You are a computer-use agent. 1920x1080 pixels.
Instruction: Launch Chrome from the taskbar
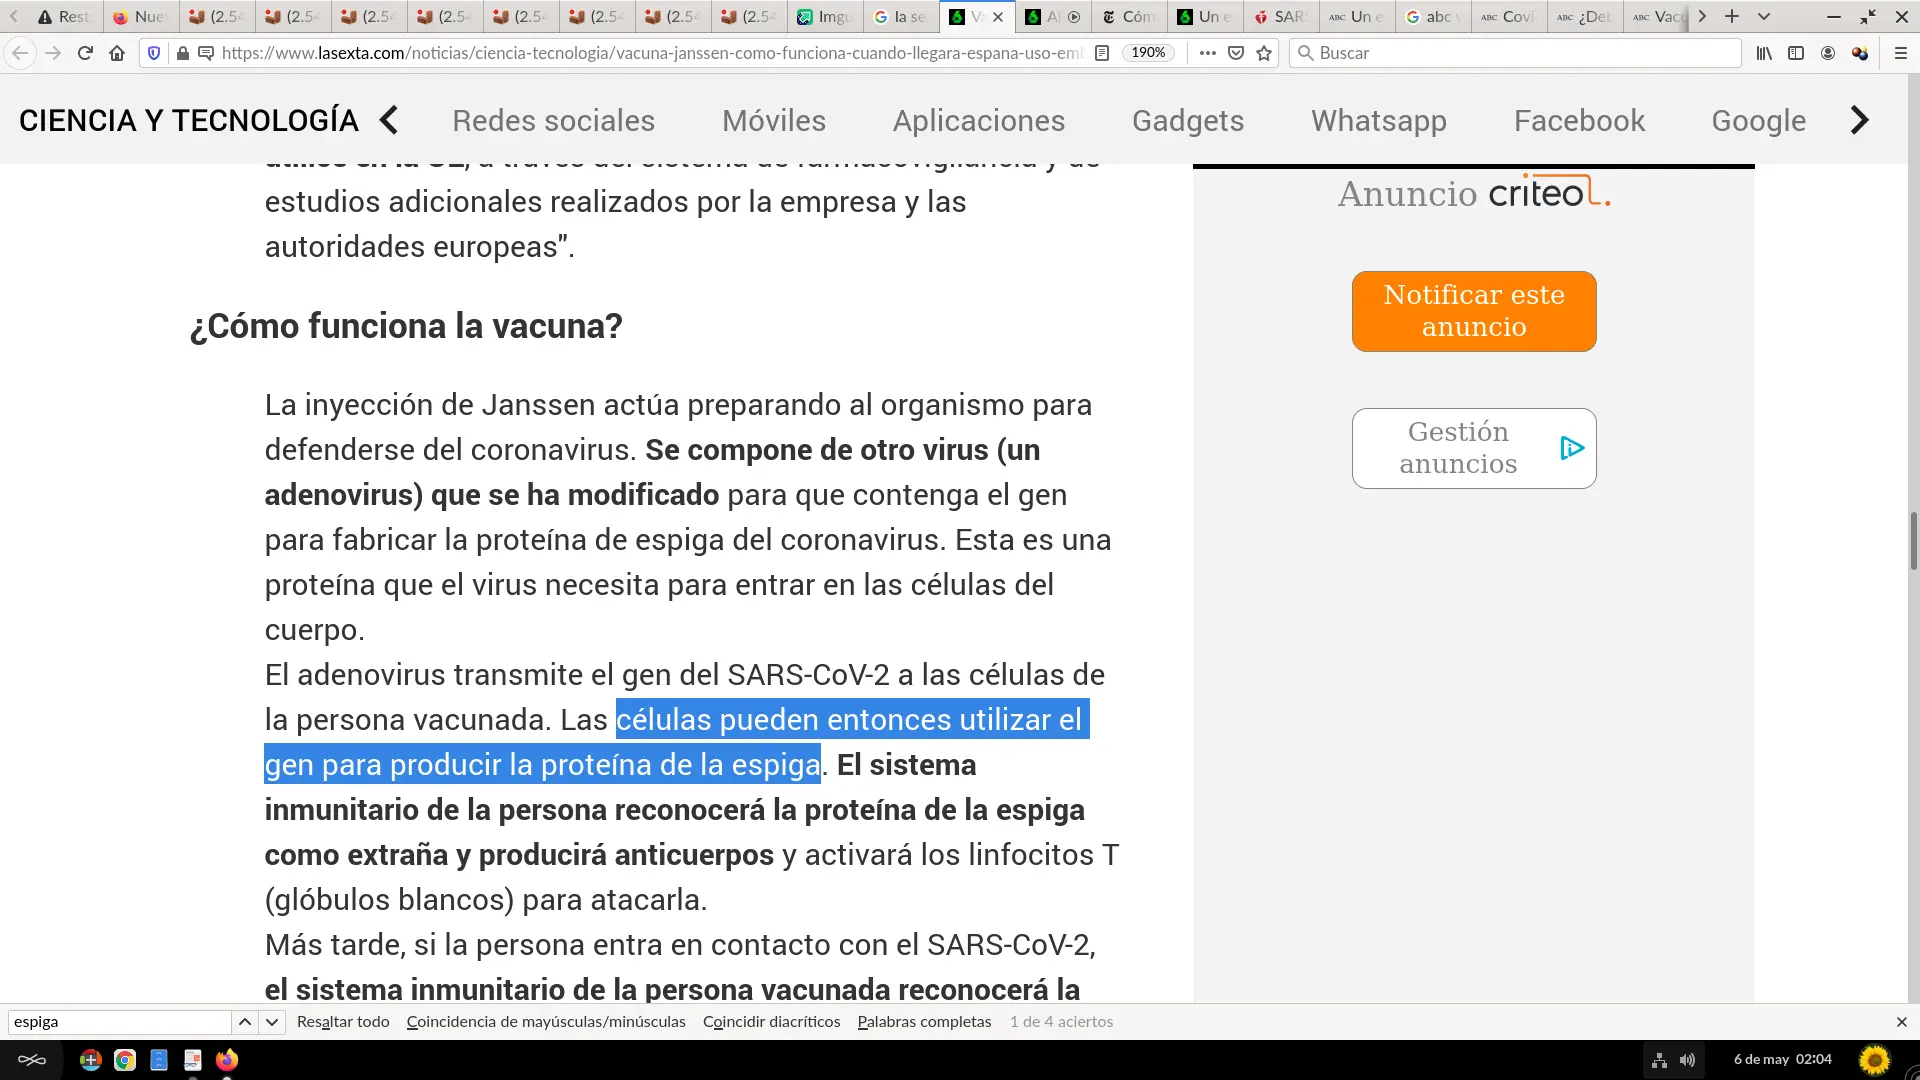coord(125,1060)
